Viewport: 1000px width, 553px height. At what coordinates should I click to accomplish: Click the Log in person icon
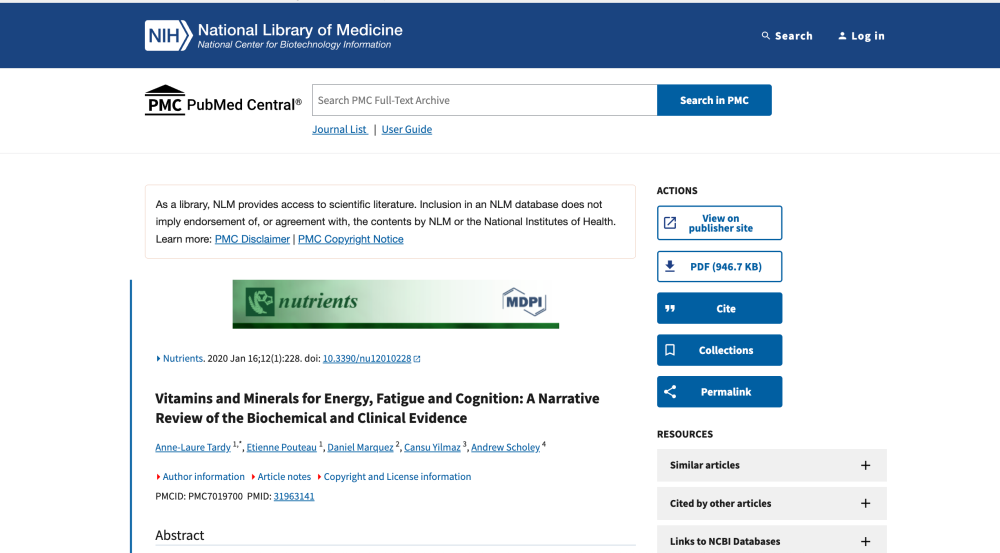click(842, 36)
